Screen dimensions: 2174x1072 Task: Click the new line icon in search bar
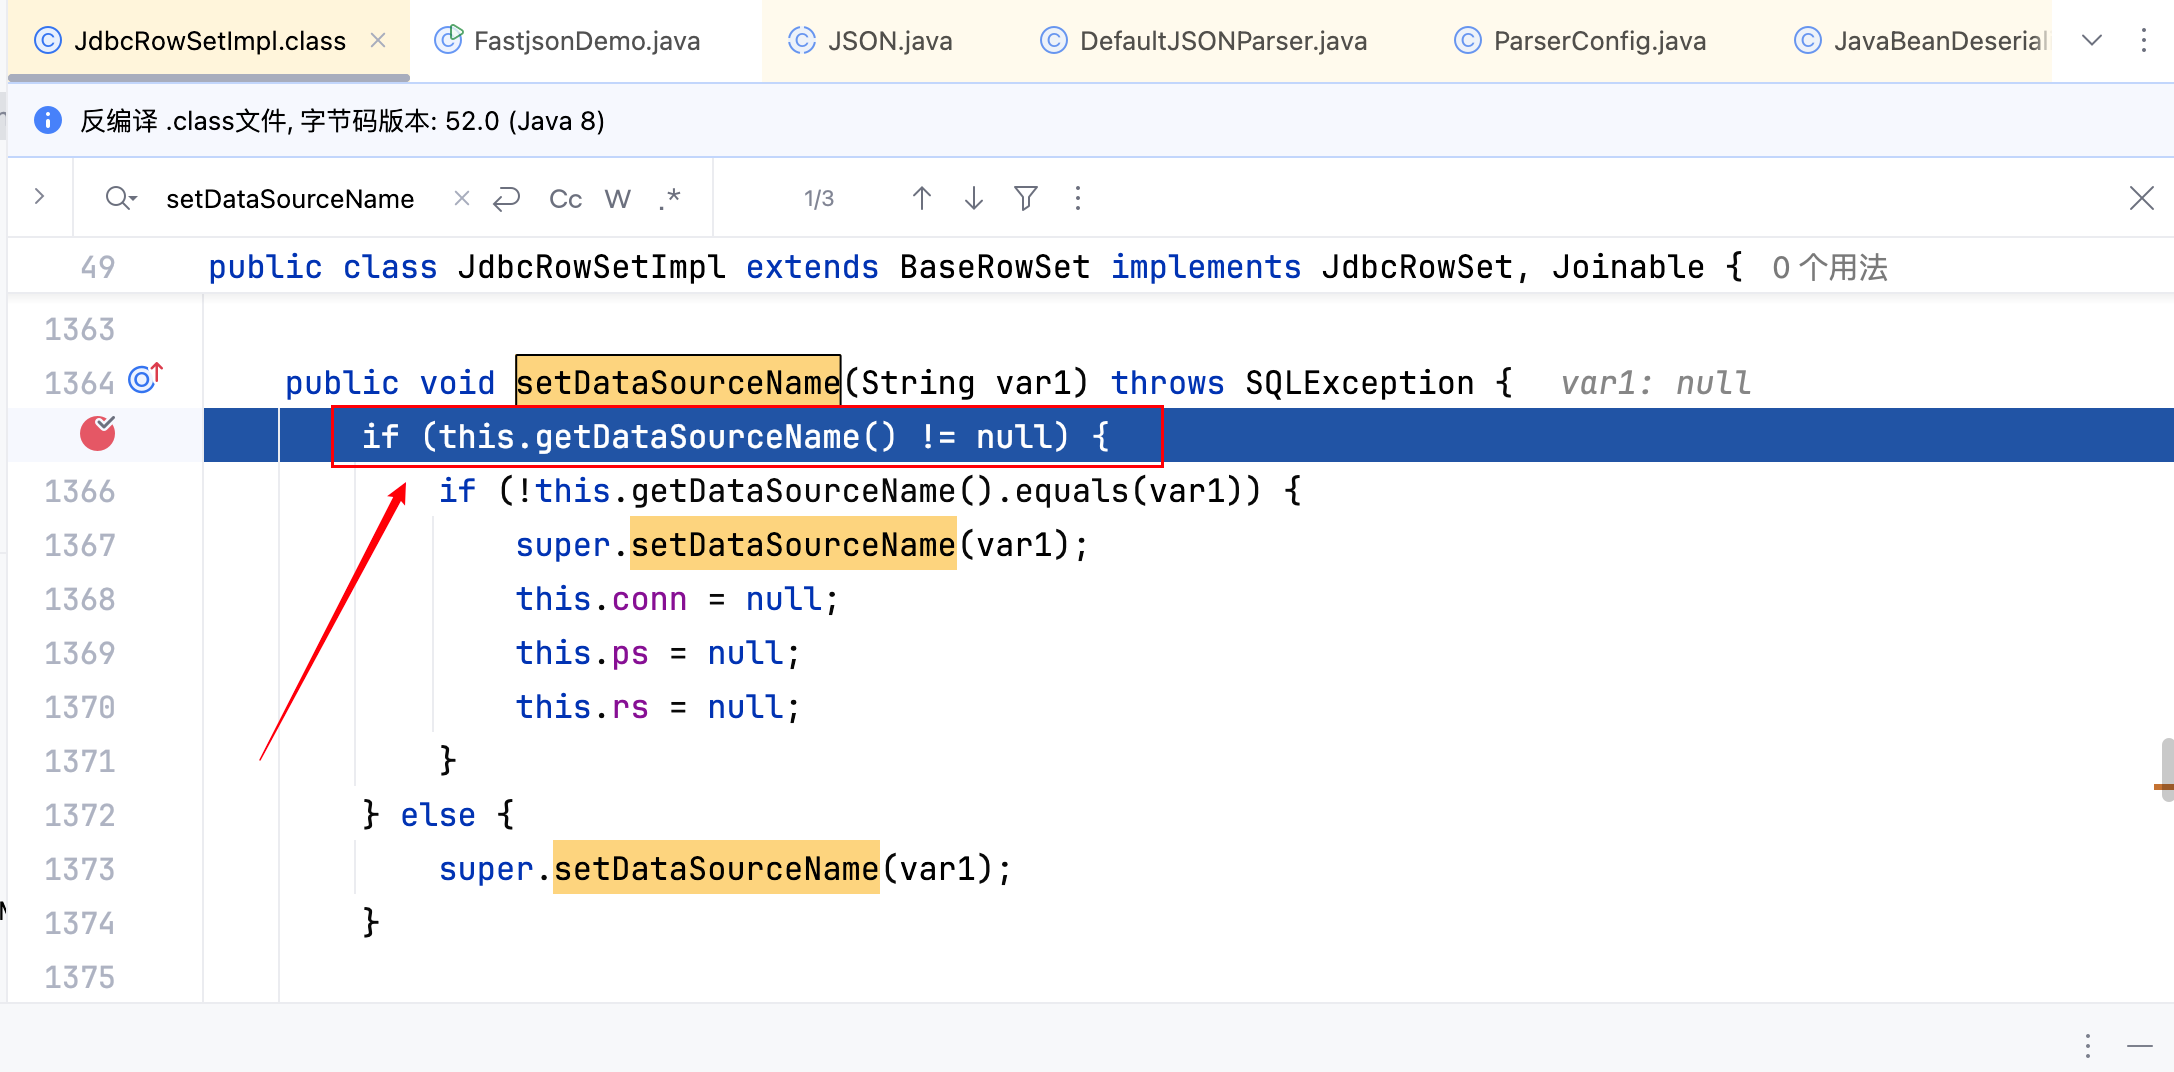pos(507,199)
